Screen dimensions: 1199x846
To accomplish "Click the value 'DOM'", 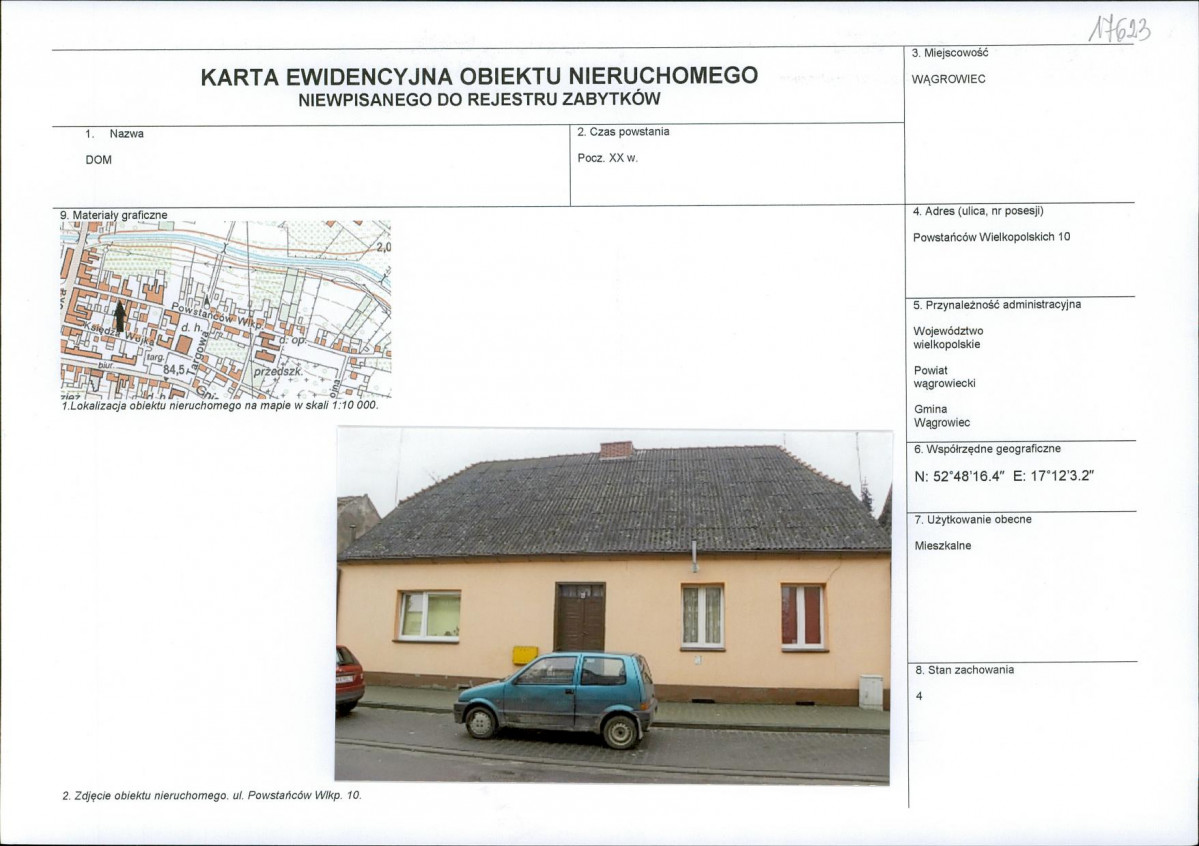I will point(99,160).
